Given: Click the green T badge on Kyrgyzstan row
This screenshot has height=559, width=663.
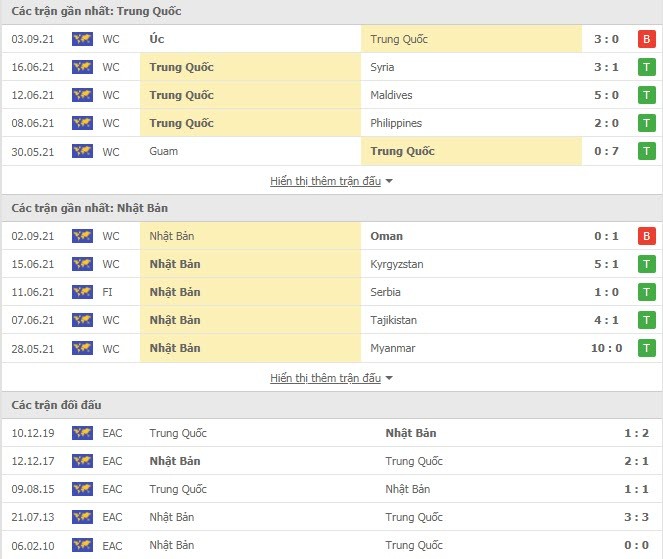Looking at the screenshot, I should pos(647,264).
